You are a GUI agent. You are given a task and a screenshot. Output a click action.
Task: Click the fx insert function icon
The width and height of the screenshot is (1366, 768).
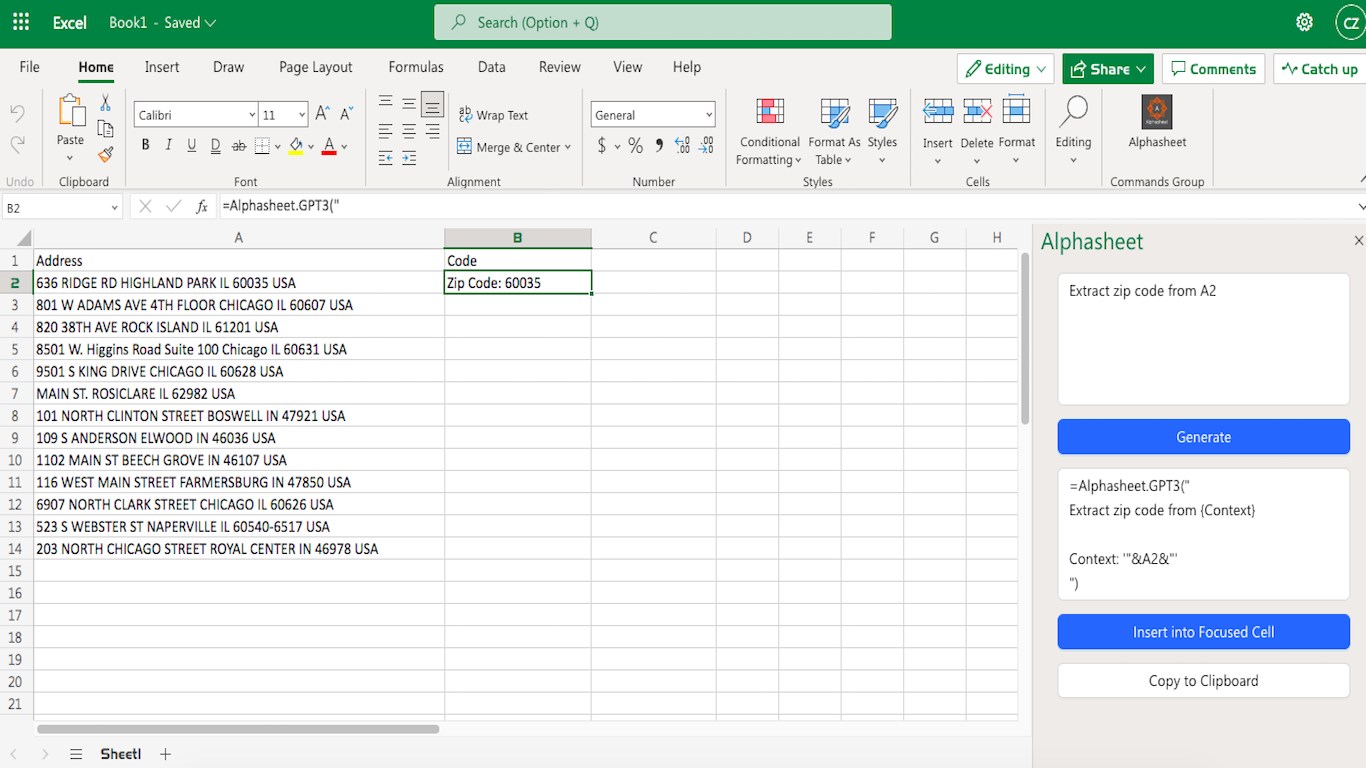[x=202, y=207]
